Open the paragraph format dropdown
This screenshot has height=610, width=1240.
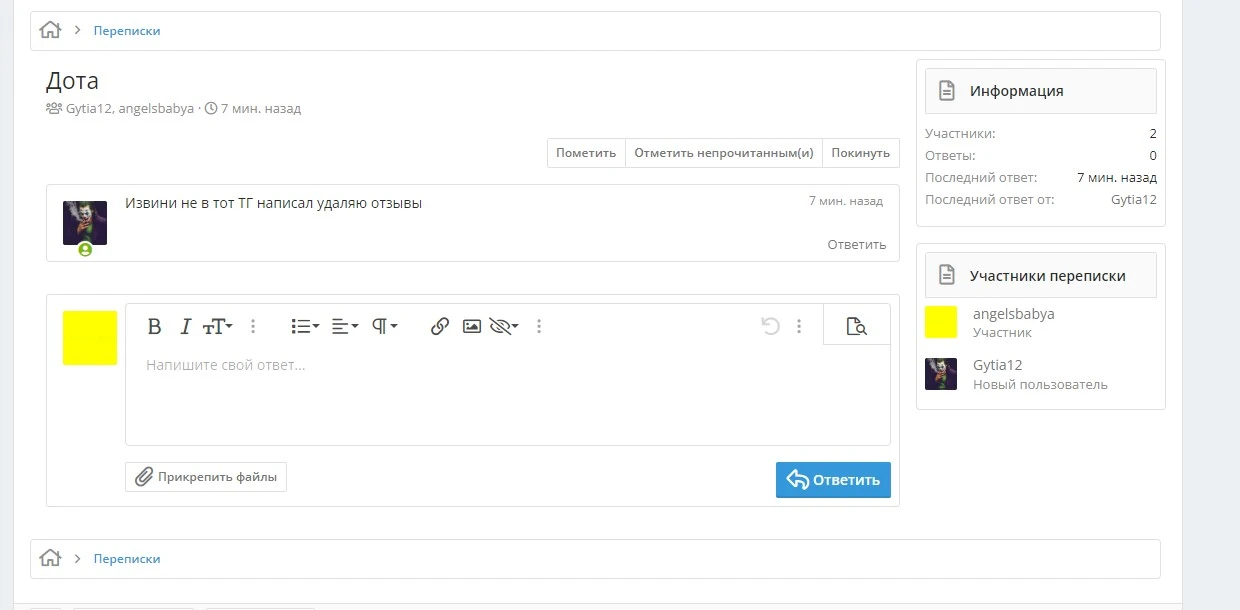click(x=385, y=326)
